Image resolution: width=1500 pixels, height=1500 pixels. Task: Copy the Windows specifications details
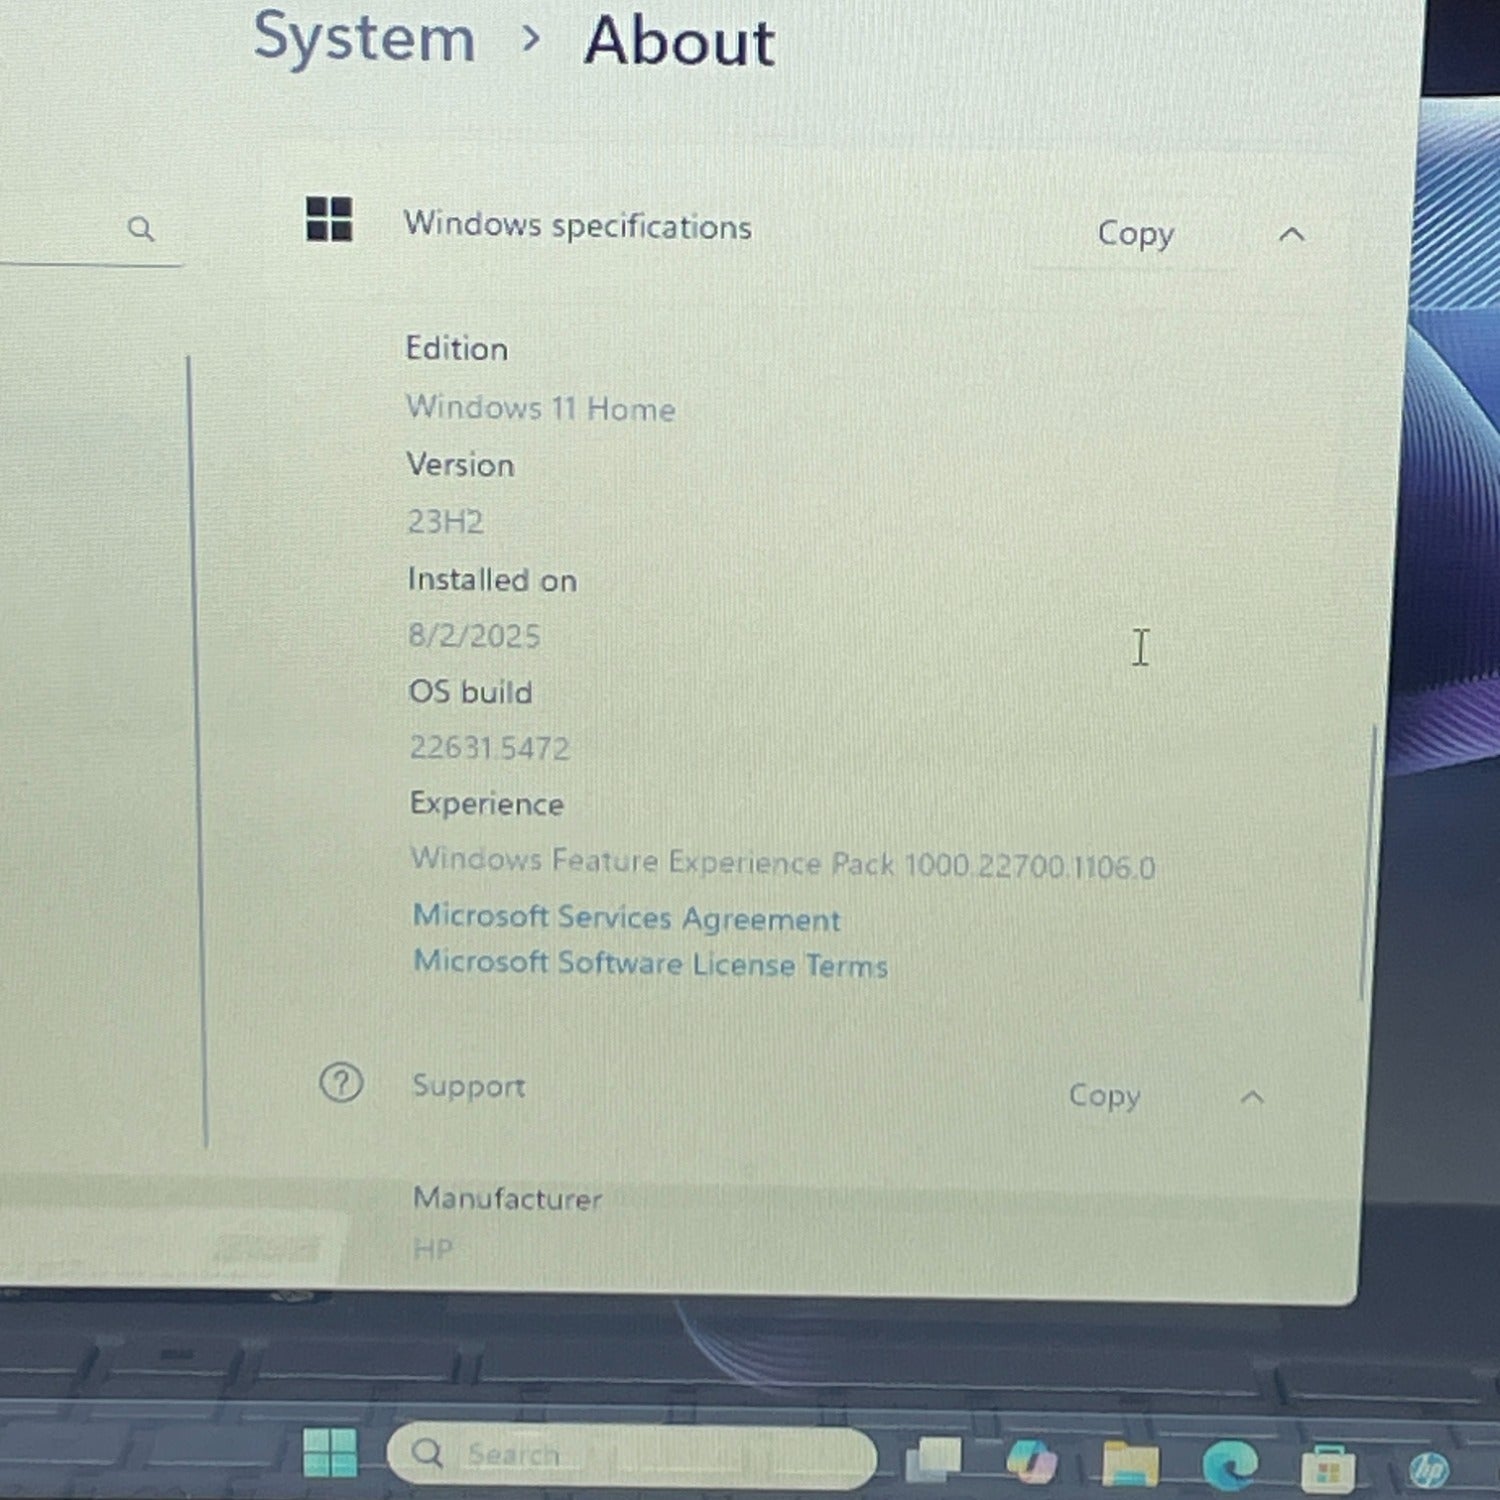(1135, 234)
